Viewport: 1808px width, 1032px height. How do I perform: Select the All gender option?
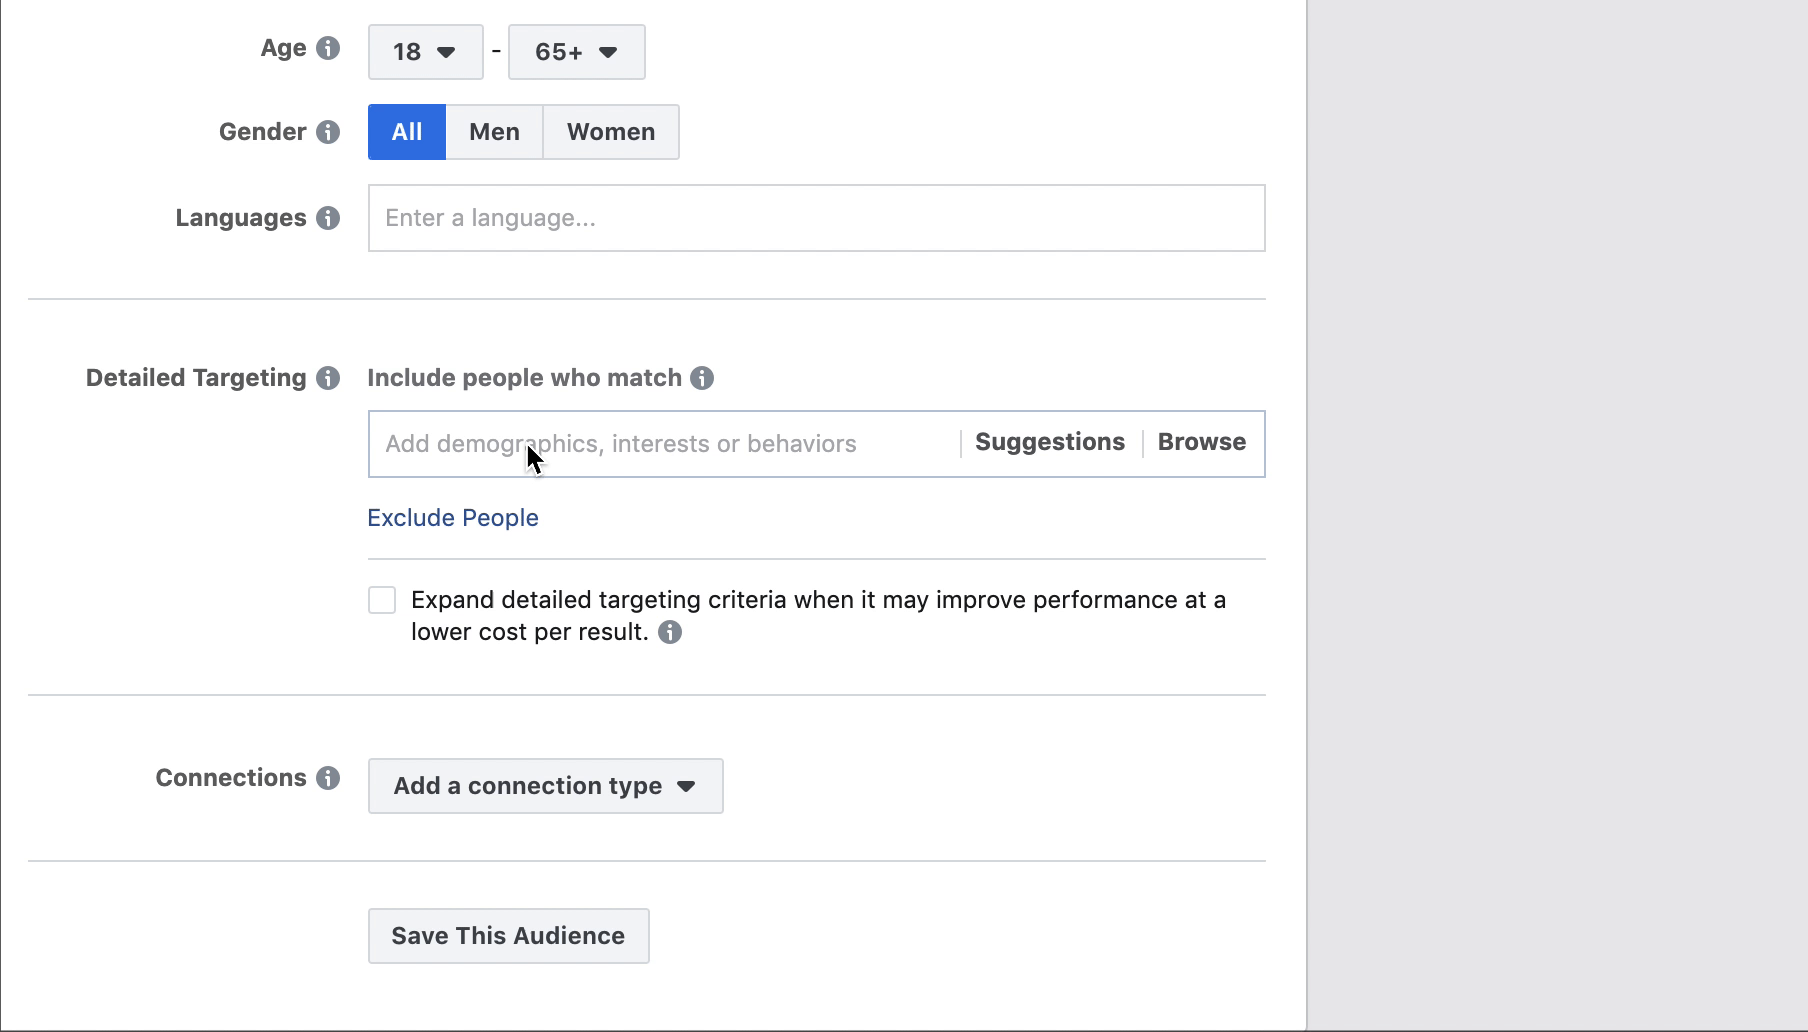click(406, 132)
